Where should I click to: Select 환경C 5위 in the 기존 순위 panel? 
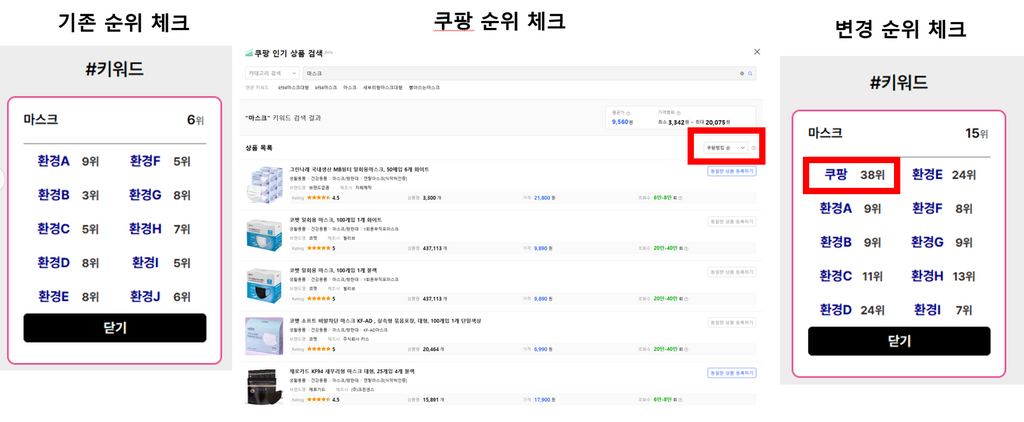69,229
